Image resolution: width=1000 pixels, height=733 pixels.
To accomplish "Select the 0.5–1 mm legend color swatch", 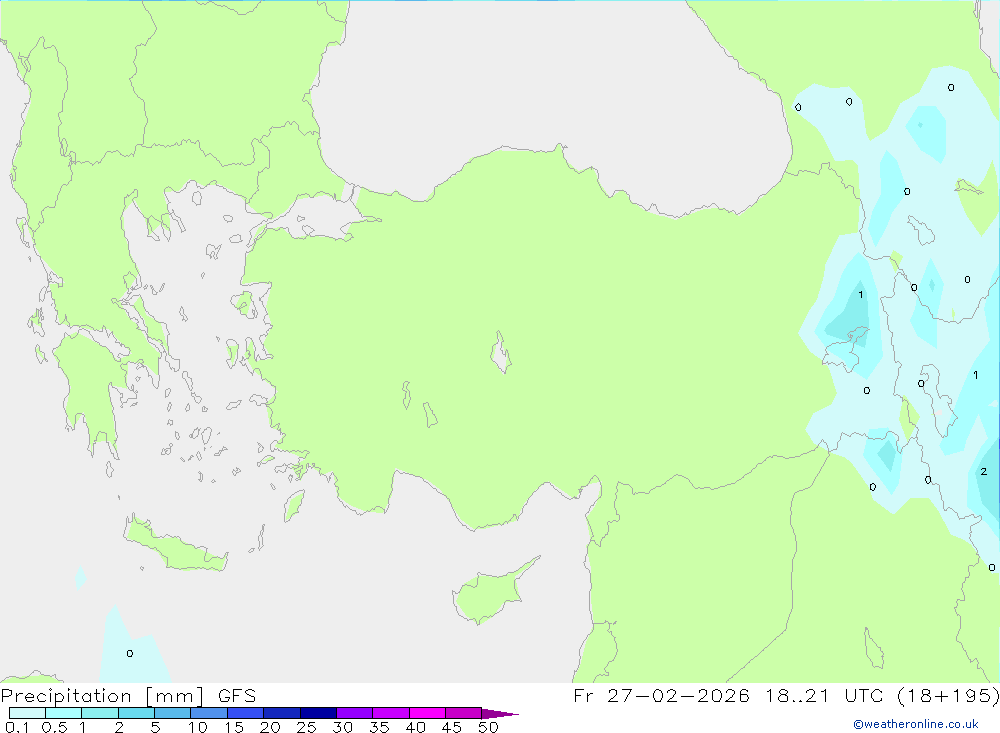I will [64, 713].
